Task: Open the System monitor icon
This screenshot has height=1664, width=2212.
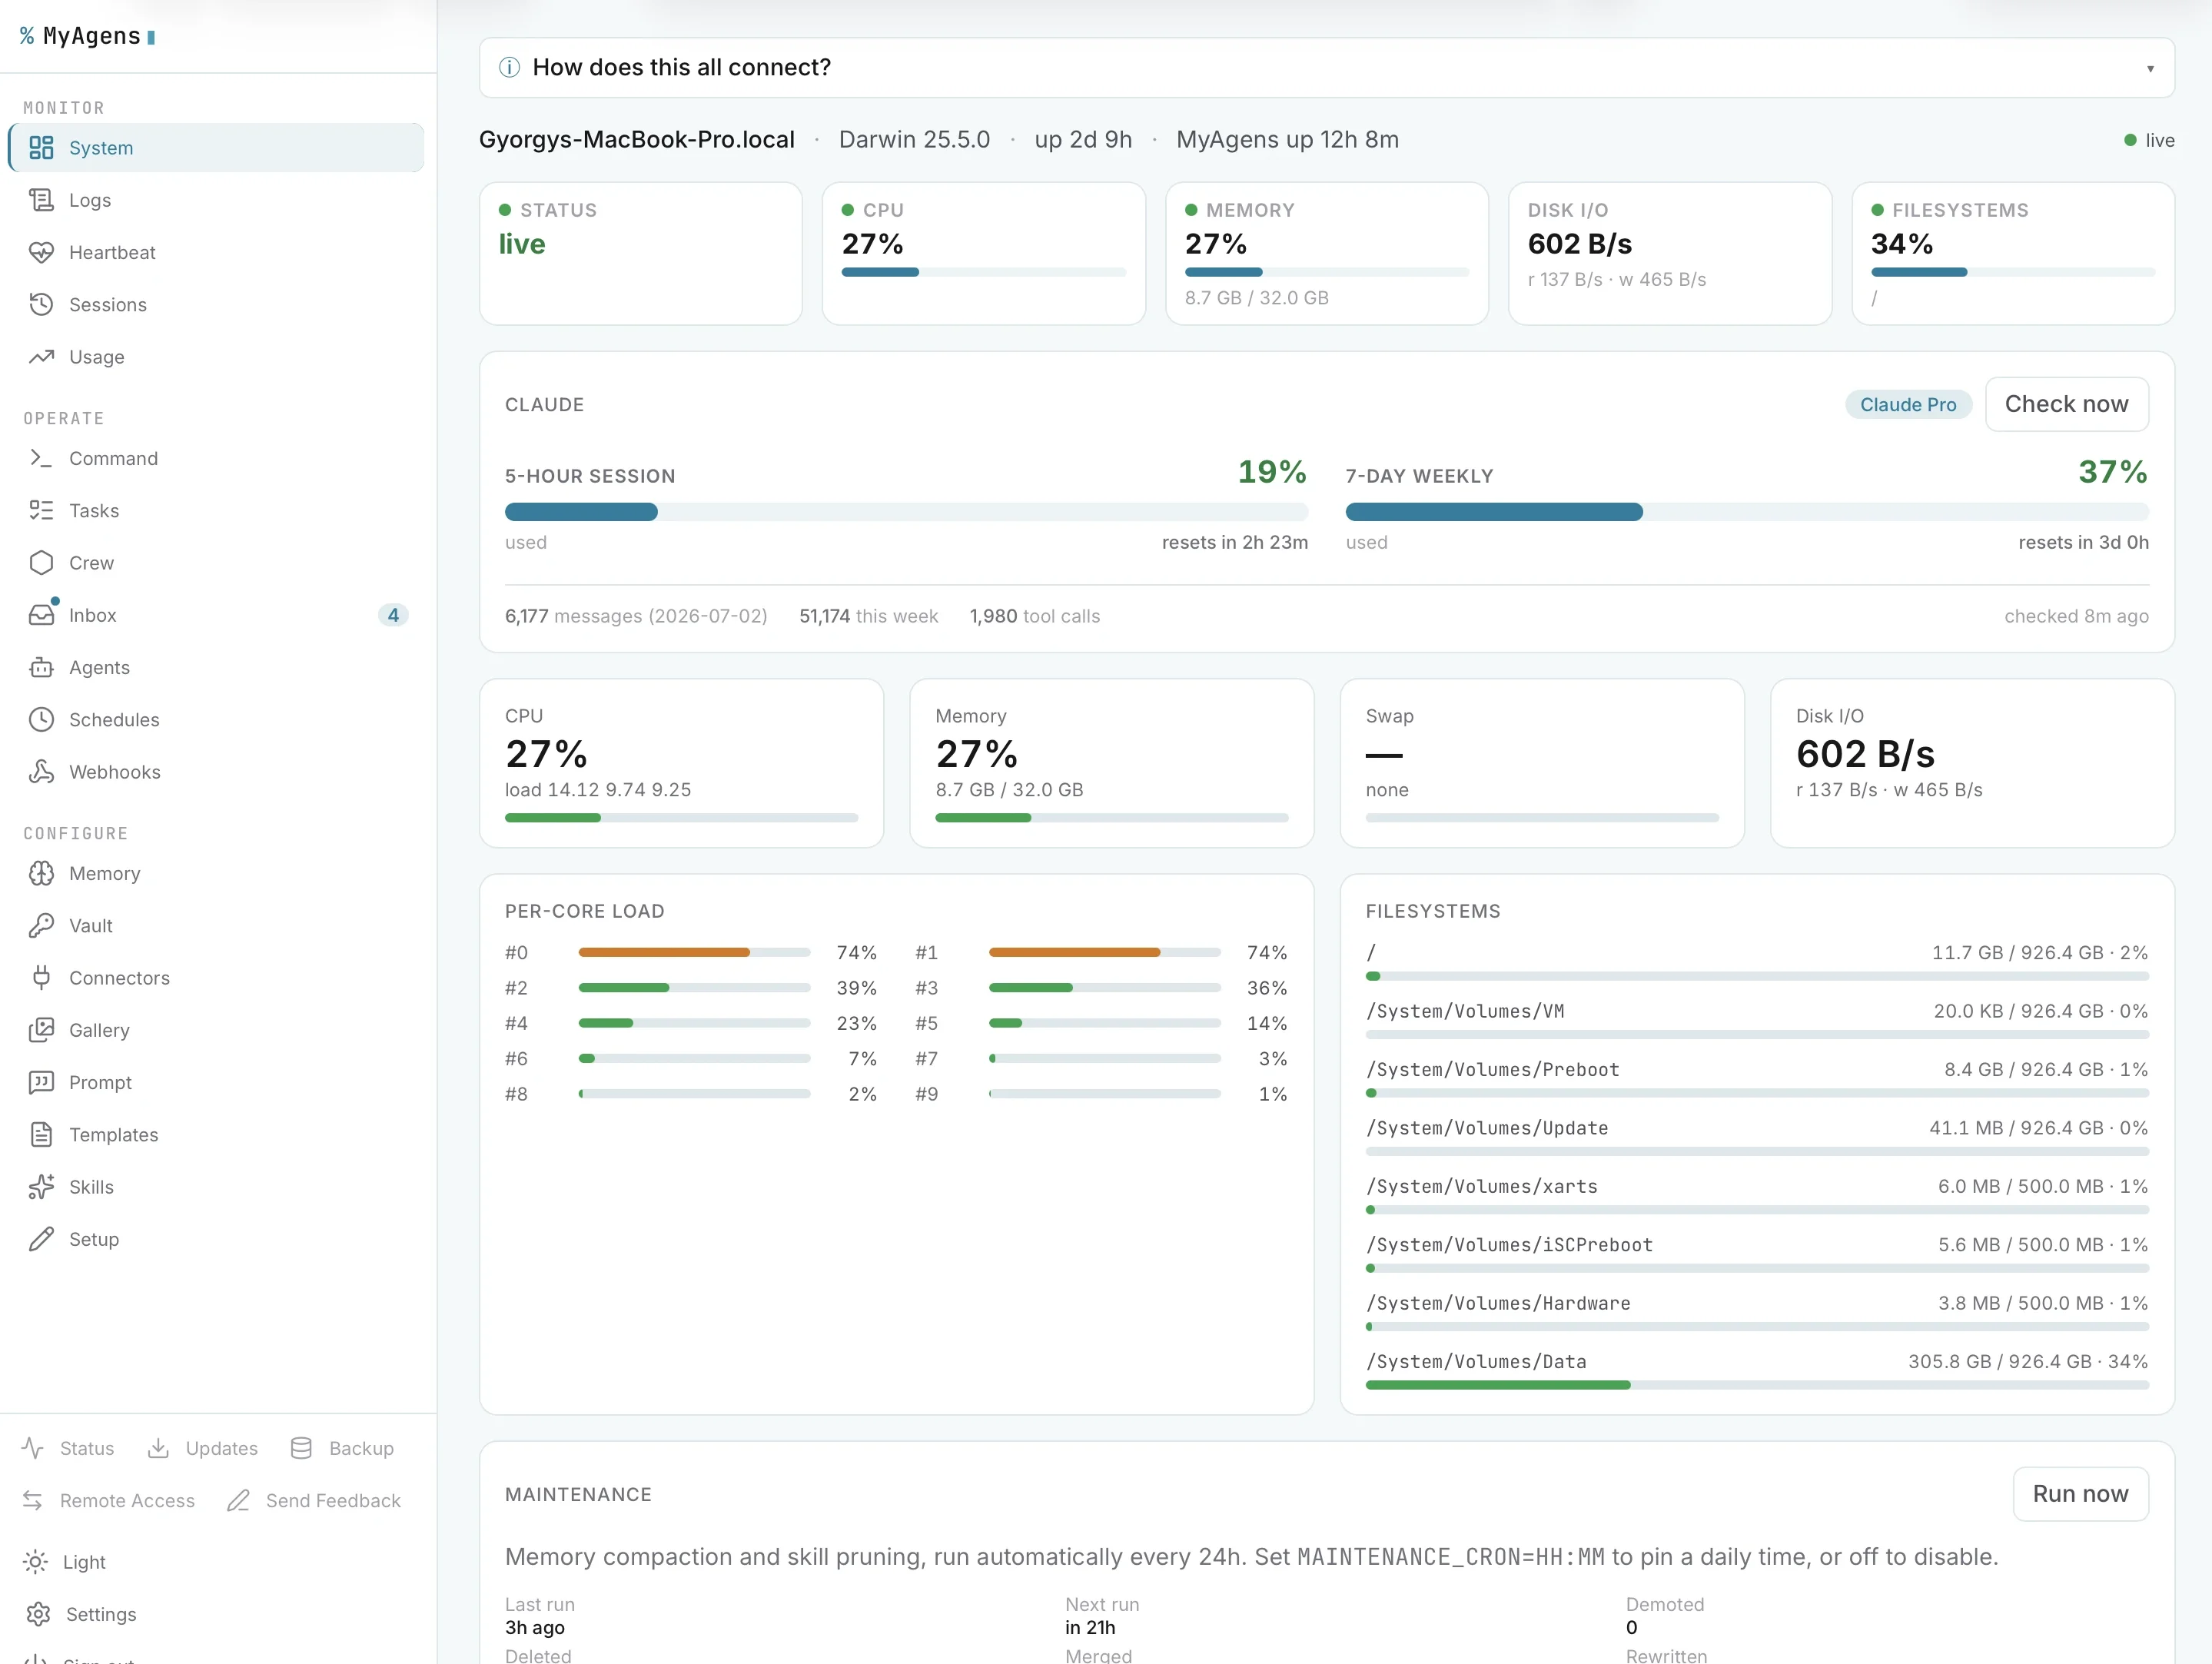Action: click(x=41, y=148)
